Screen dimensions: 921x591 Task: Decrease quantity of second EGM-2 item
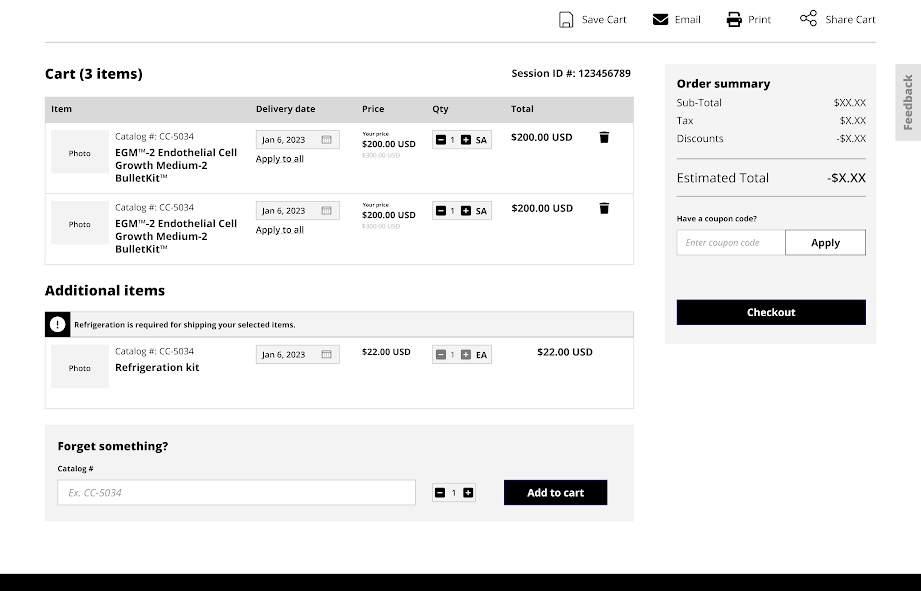pyautogui.click(x=441, y=211)
